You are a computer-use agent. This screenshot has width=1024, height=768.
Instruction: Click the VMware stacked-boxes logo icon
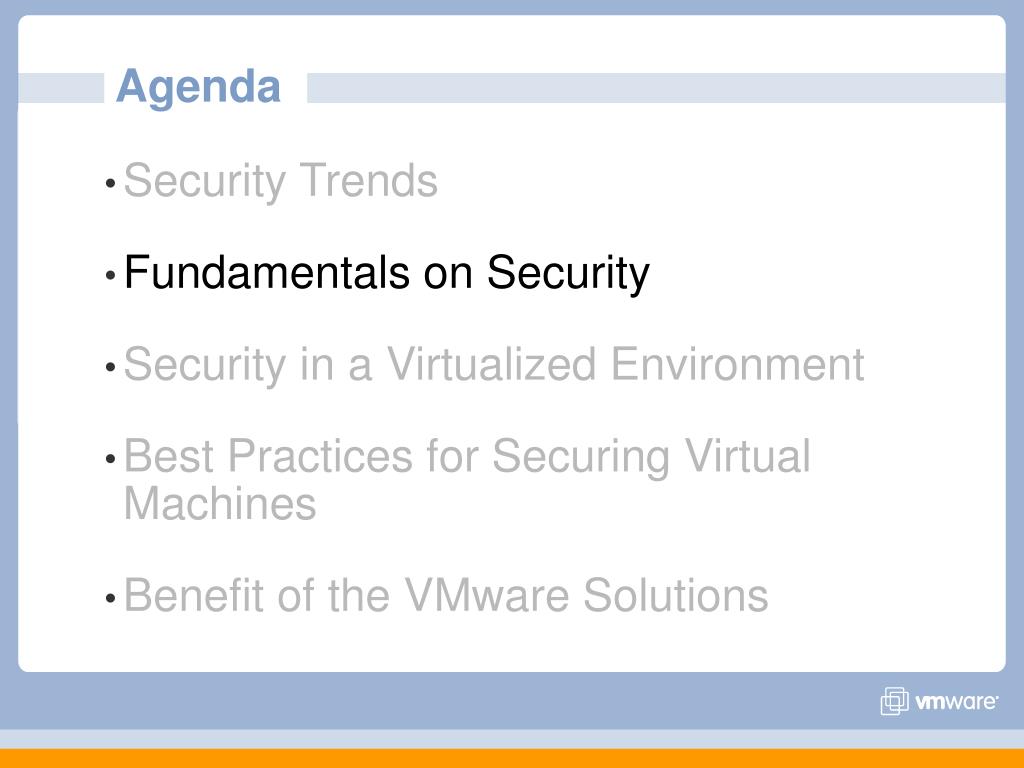[894, 701]
